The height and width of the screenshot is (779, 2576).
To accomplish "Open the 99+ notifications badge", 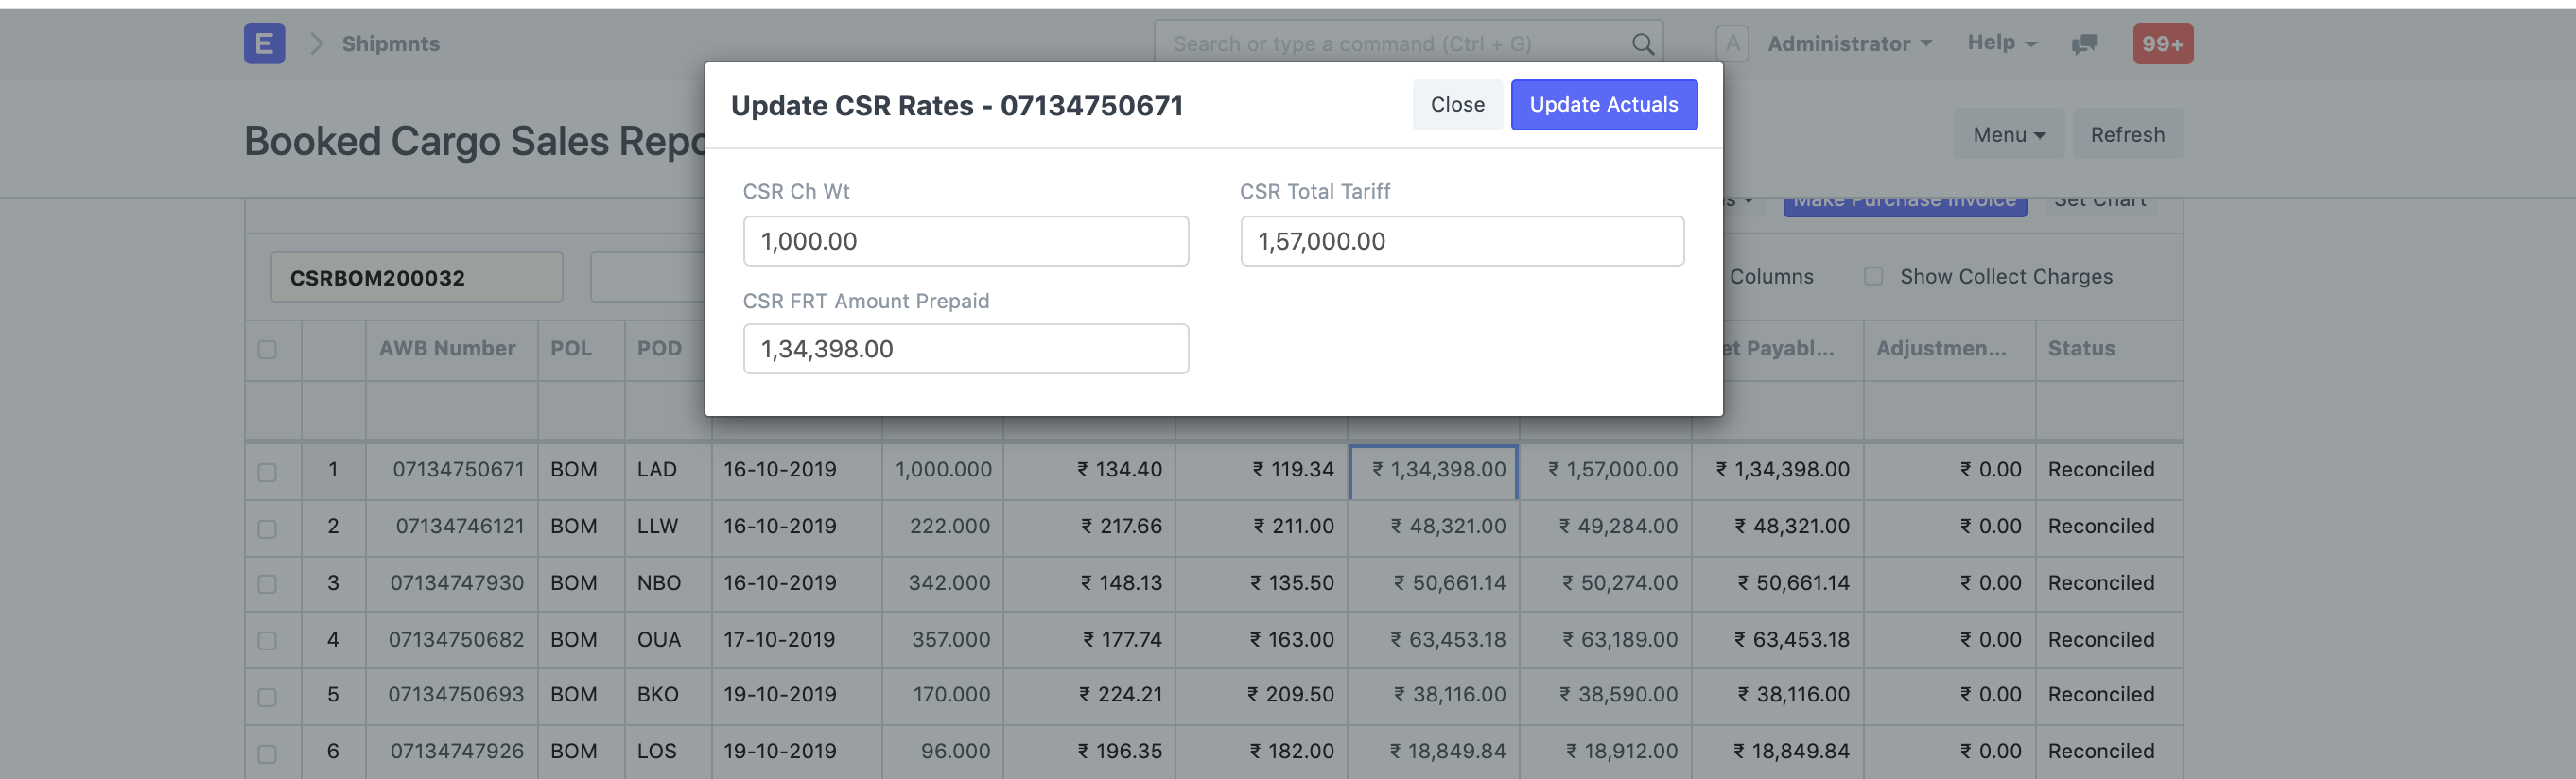I will click(x=2162, y=43).
